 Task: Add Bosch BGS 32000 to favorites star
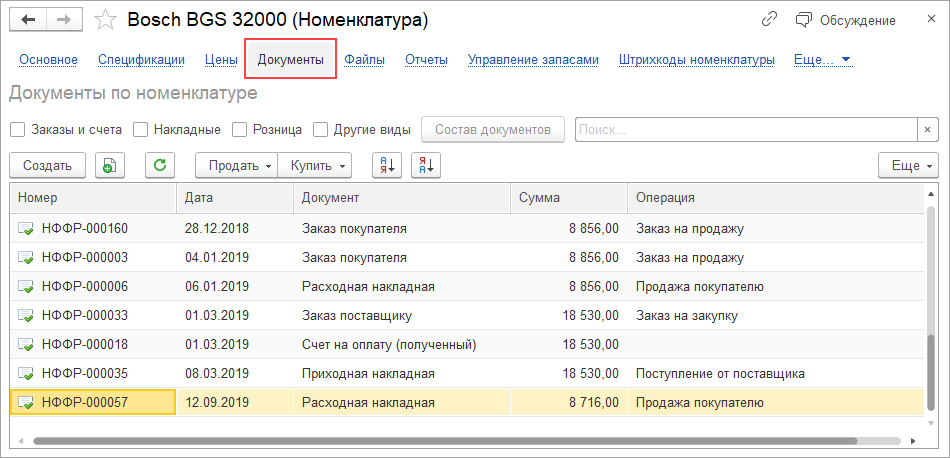pos(104,20)
